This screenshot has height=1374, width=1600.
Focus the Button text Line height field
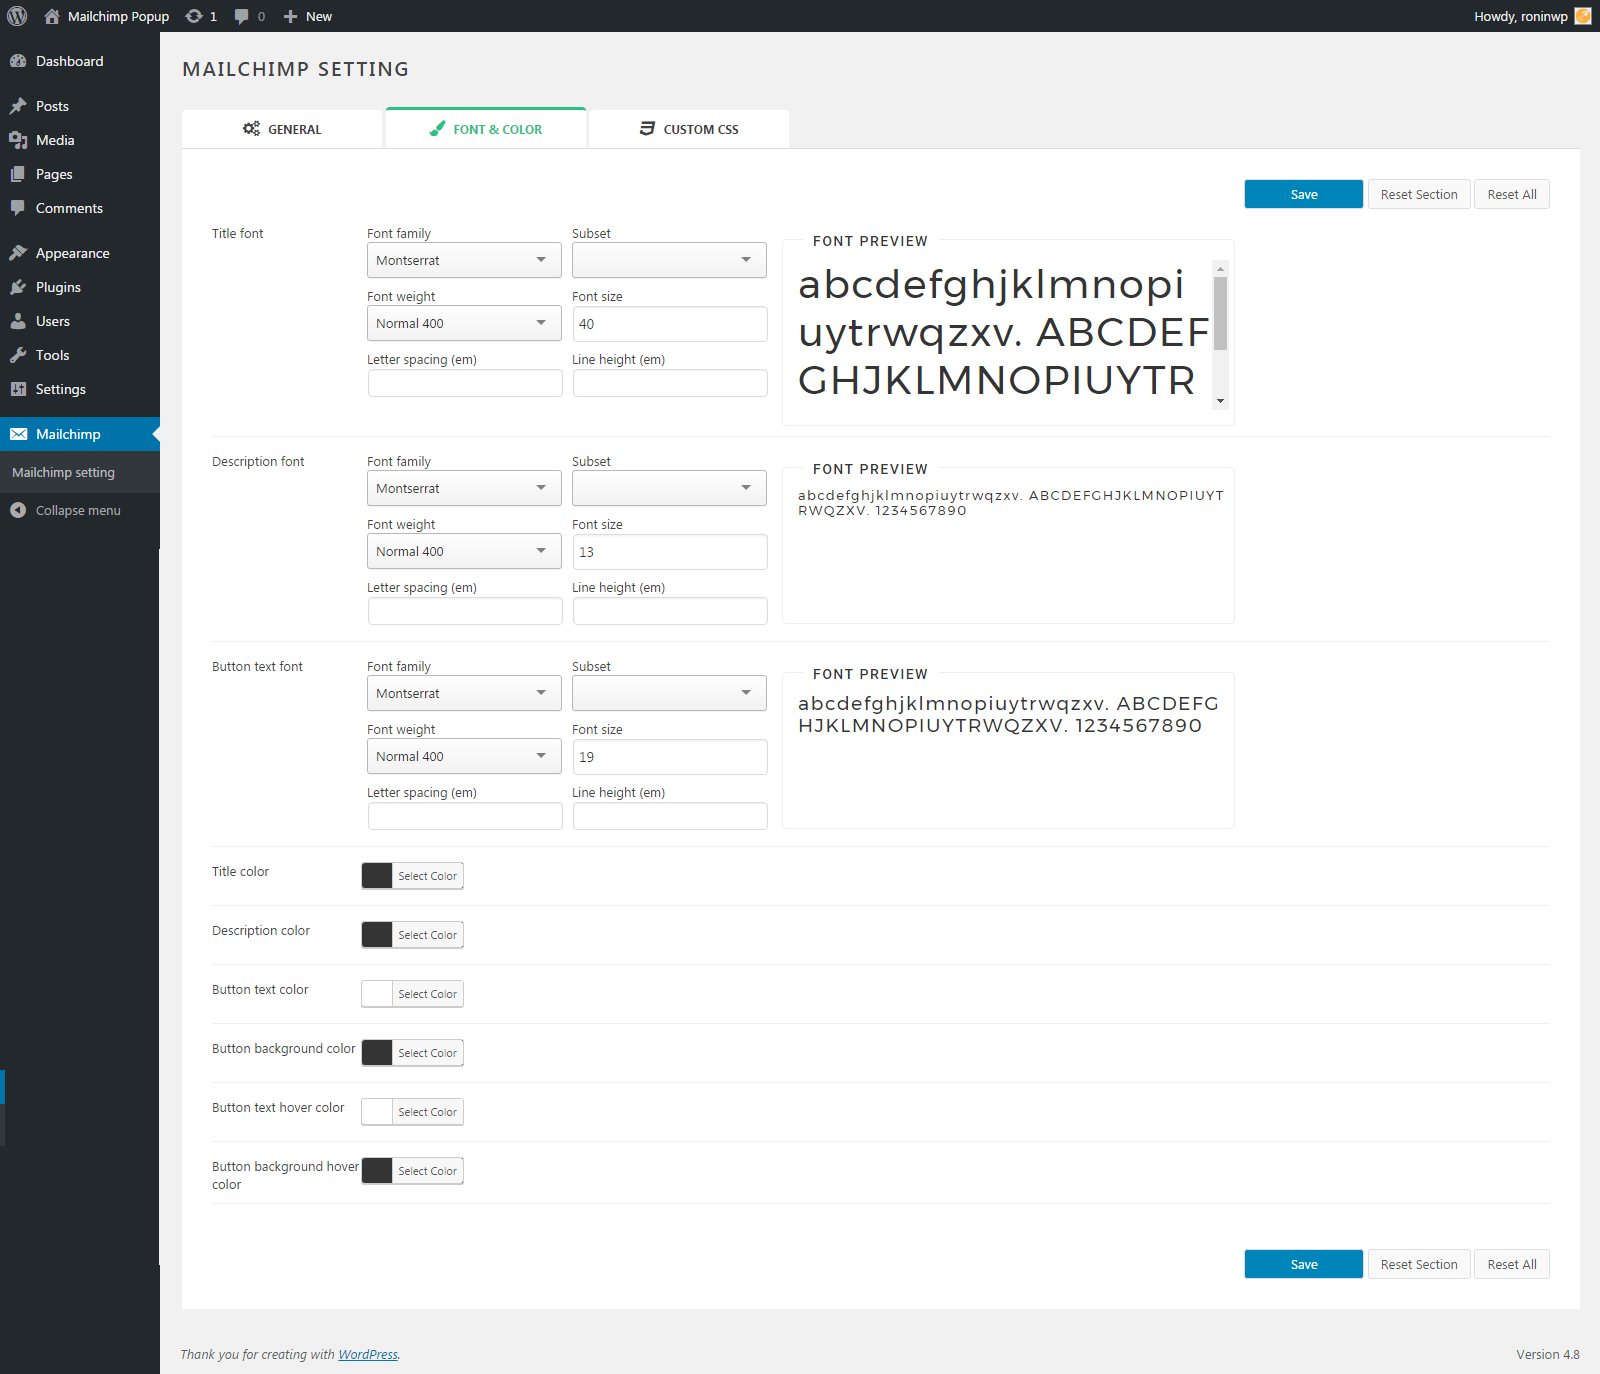(670, 816)
